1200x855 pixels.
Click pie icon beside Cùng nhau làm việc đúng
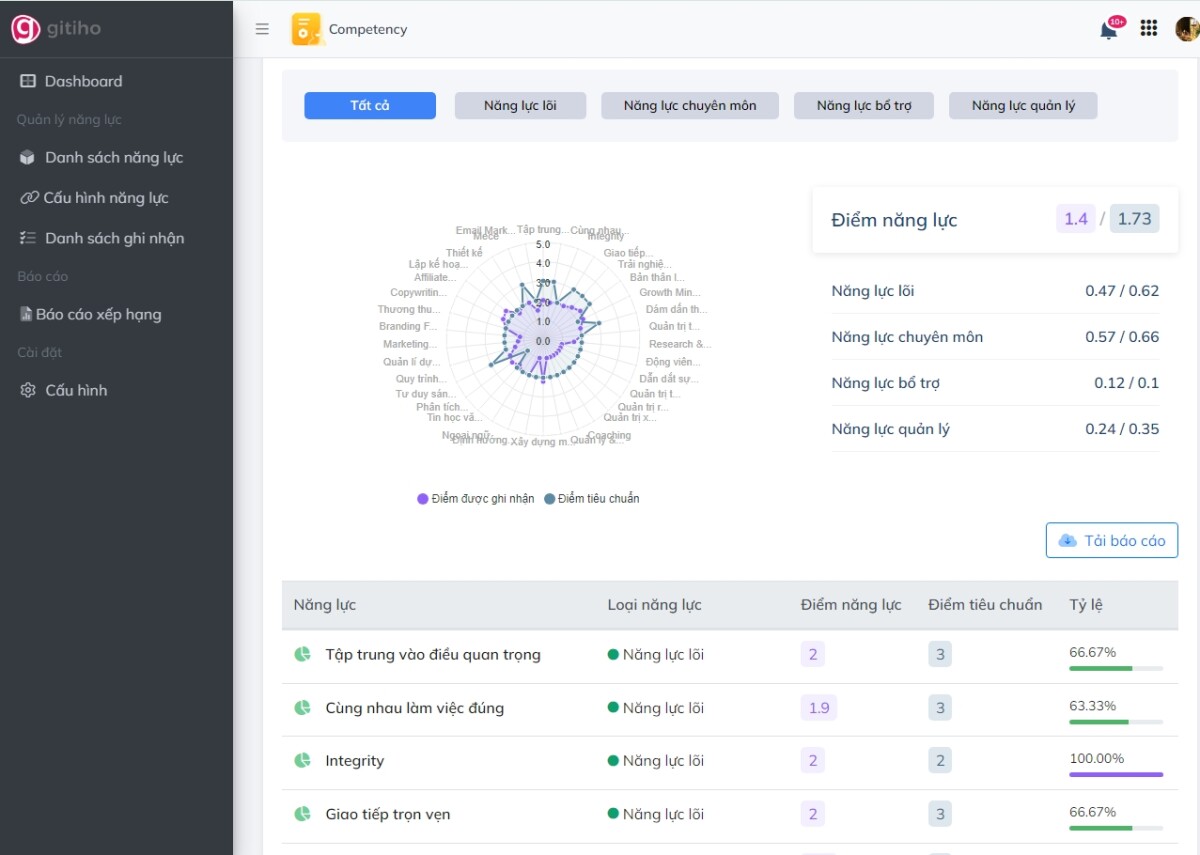point(302,707)
